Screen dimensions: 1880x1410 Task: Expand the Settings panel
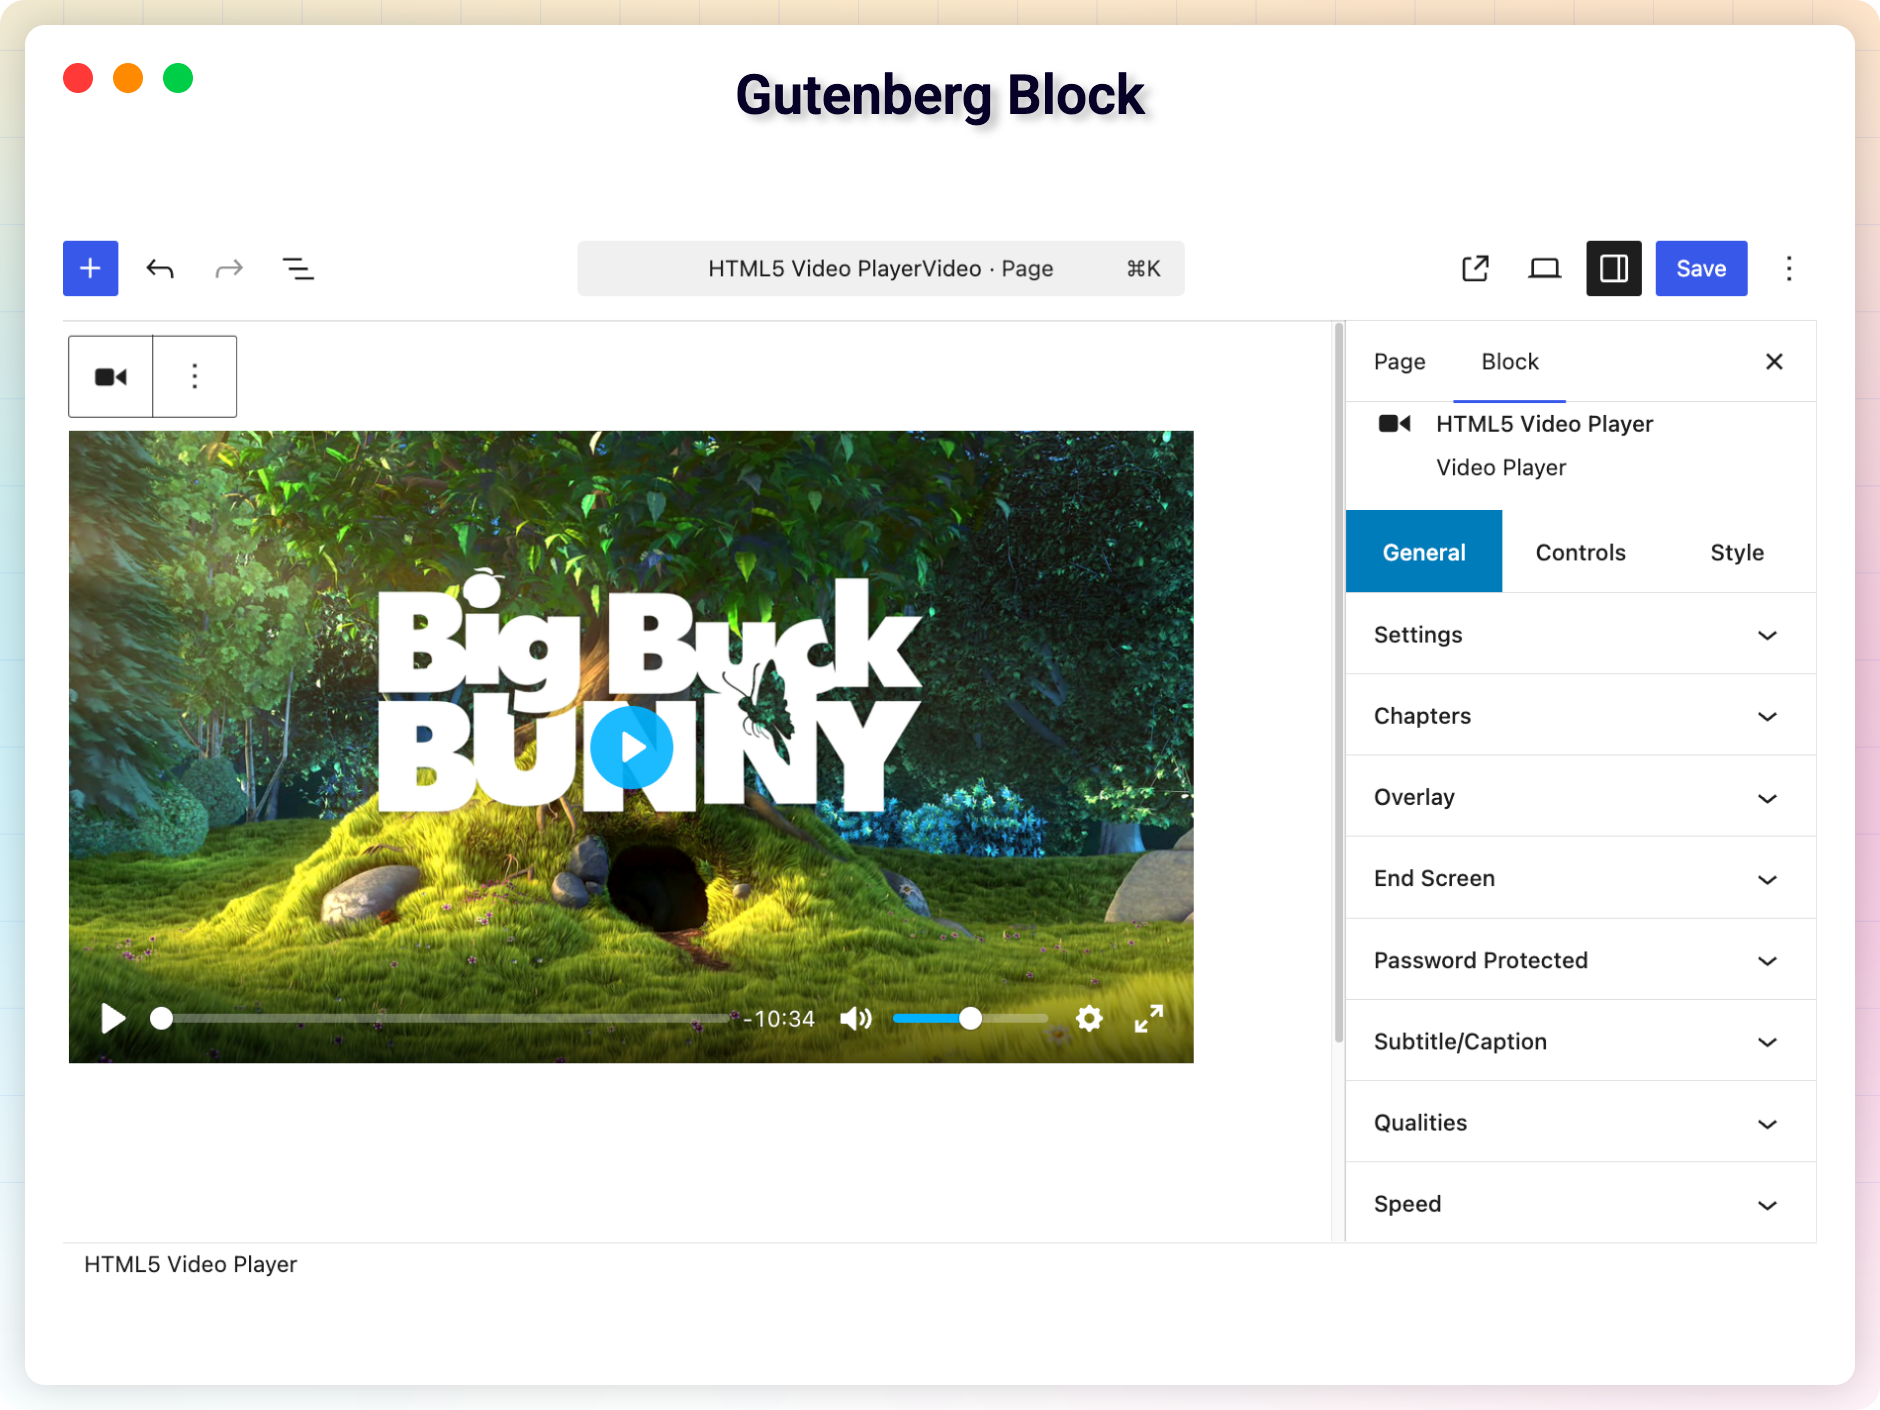1580,635
